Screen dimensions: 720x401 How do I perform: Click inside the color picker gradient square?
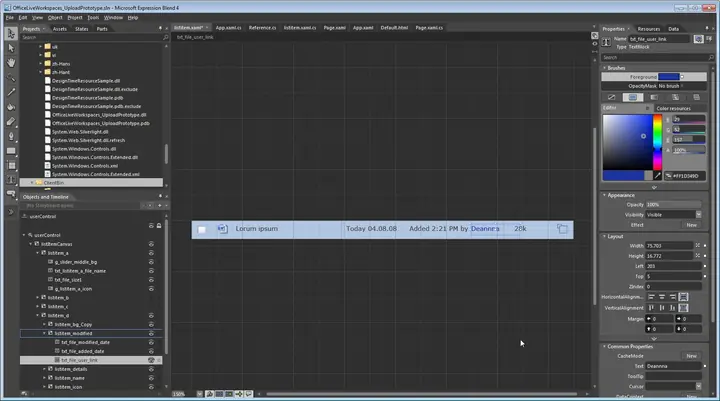627,142
